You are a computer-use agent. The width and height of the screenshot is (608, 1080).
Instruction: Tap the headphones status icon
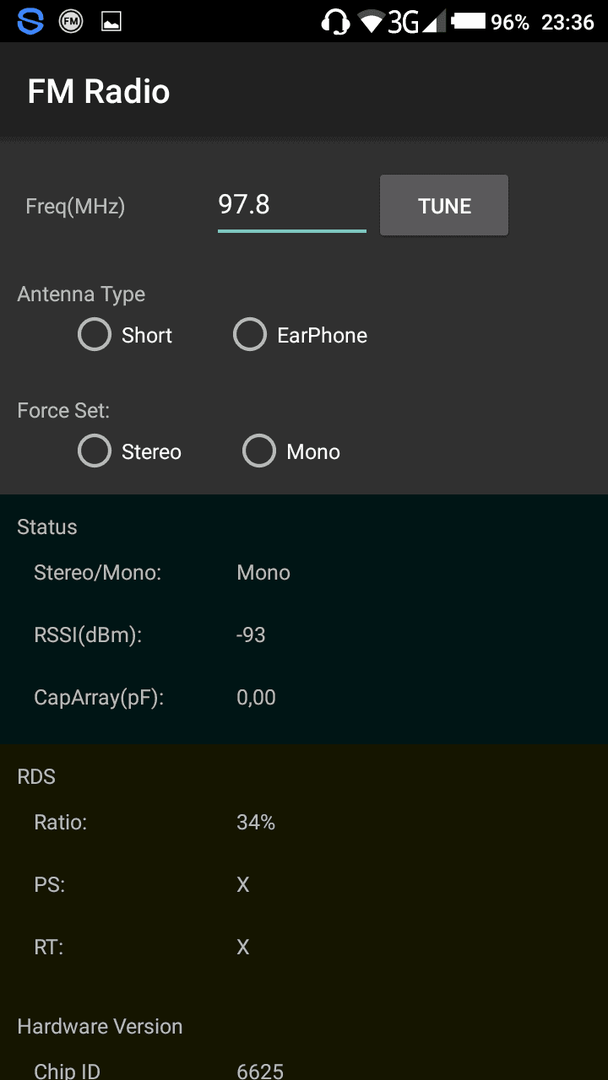pyautogui.click(x=335, y=21)
